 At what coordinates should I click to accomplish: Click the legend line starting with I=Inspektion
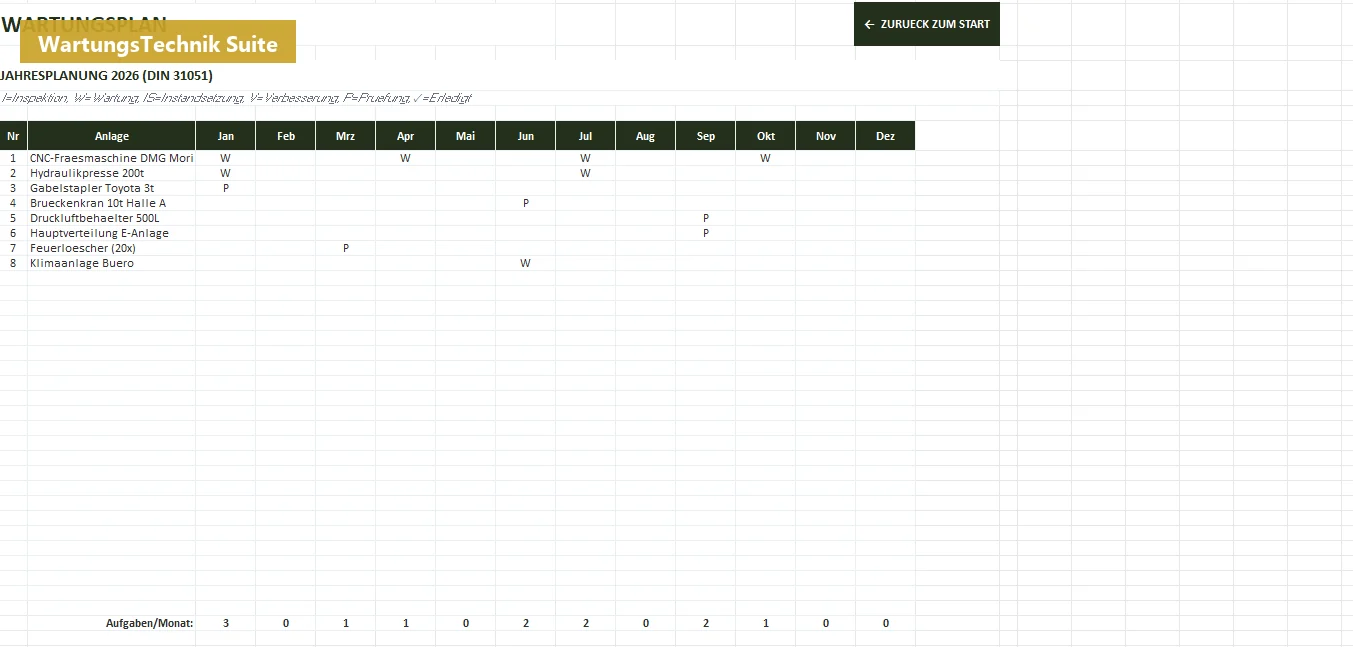pos(236,98)
